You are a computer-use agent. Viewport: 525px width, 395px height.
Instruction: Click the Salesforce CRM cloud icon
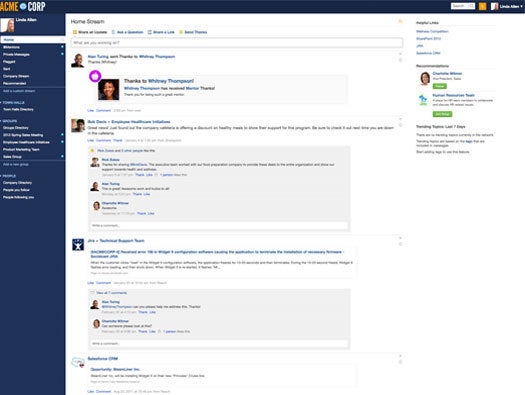[78, 363]
